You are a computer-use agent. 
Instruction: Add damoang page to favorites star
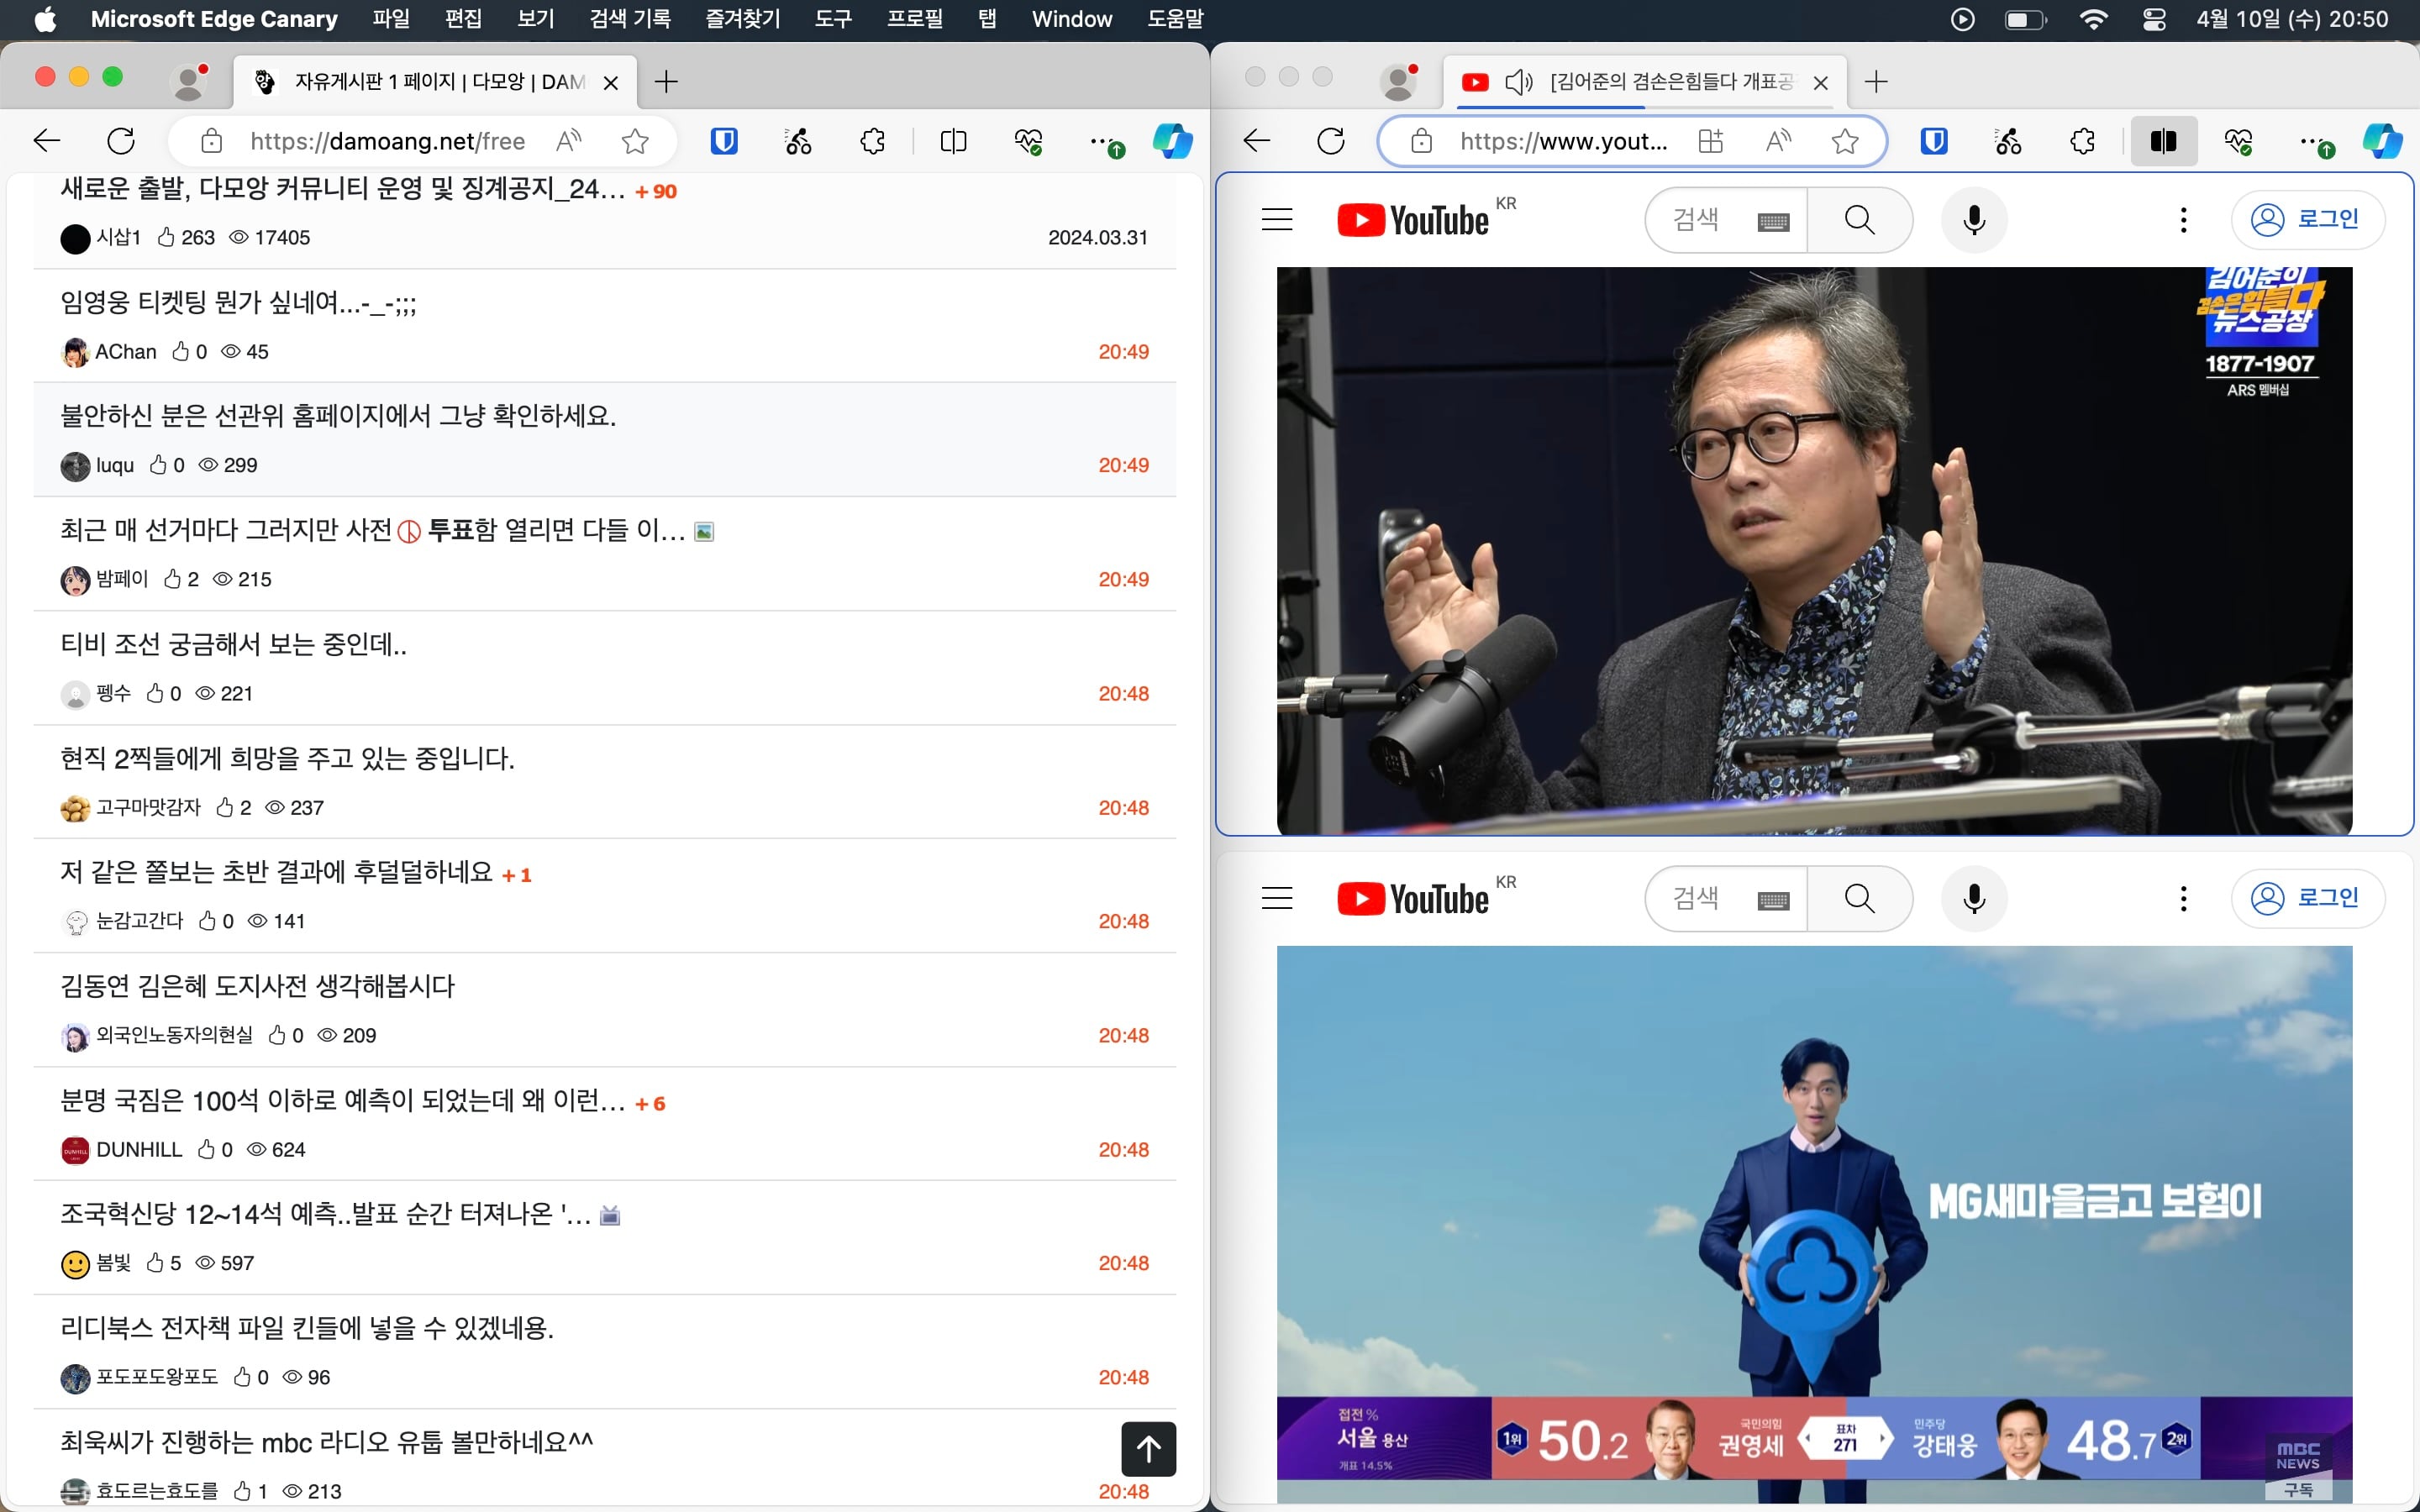point(635,141)
